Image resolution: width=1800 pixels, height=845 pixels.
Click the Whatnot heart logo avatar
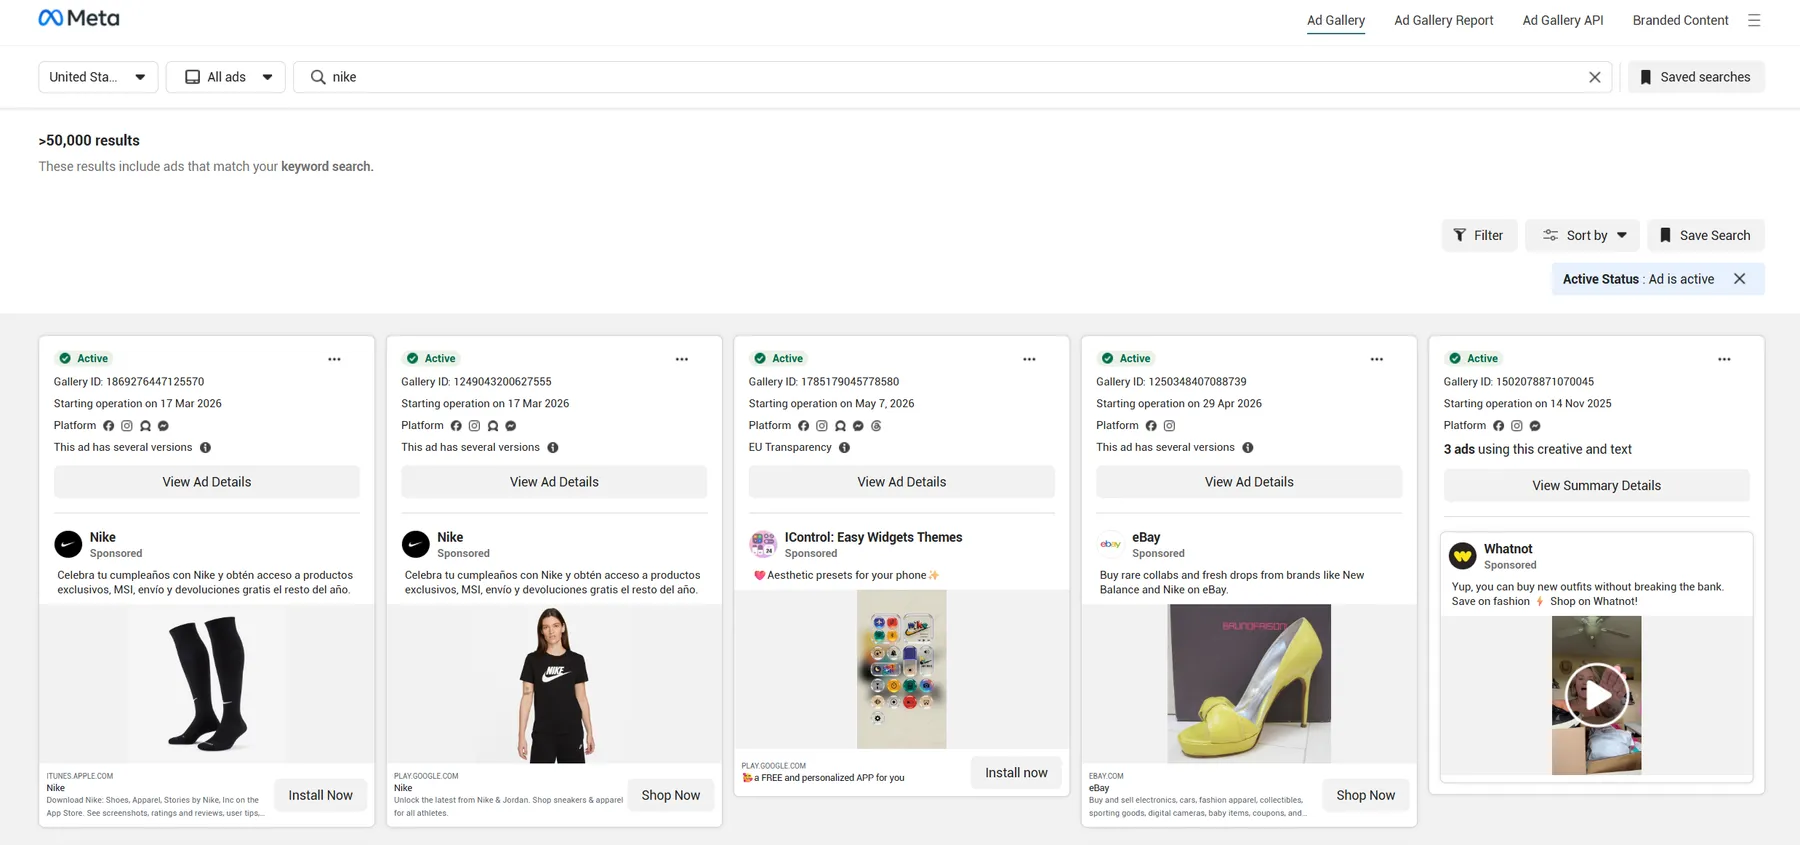click(1463, 556)
